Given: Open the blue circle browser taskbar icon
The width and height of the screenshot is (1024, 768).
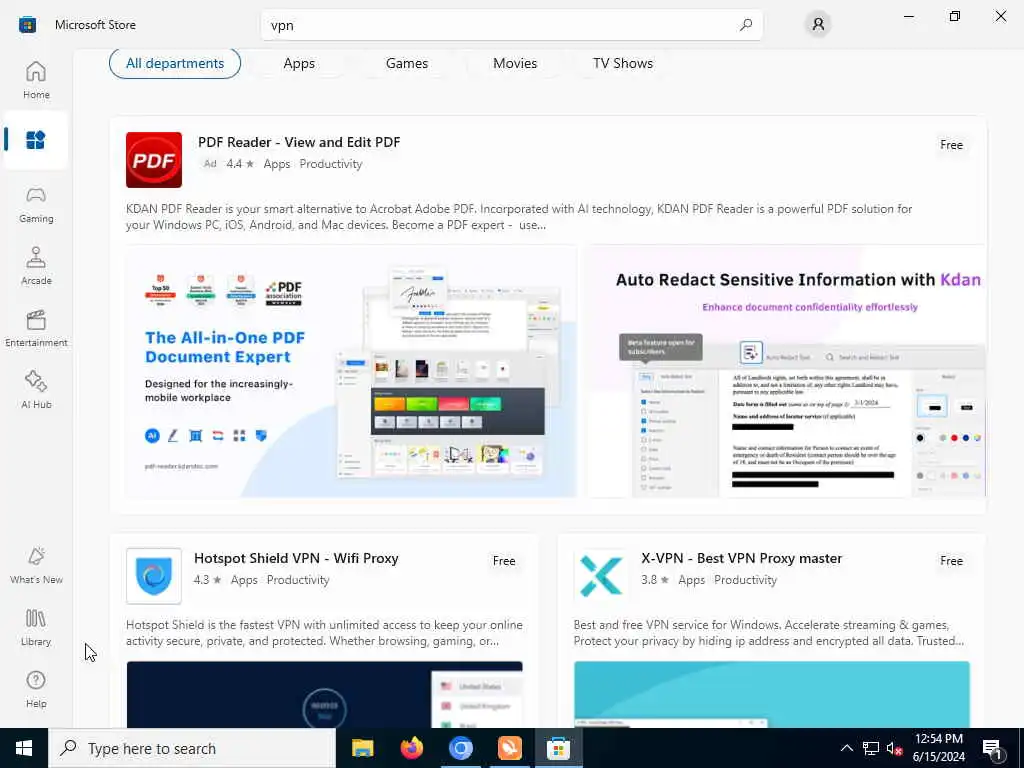Looking at the screenshot, I should [x=460, y=748].
